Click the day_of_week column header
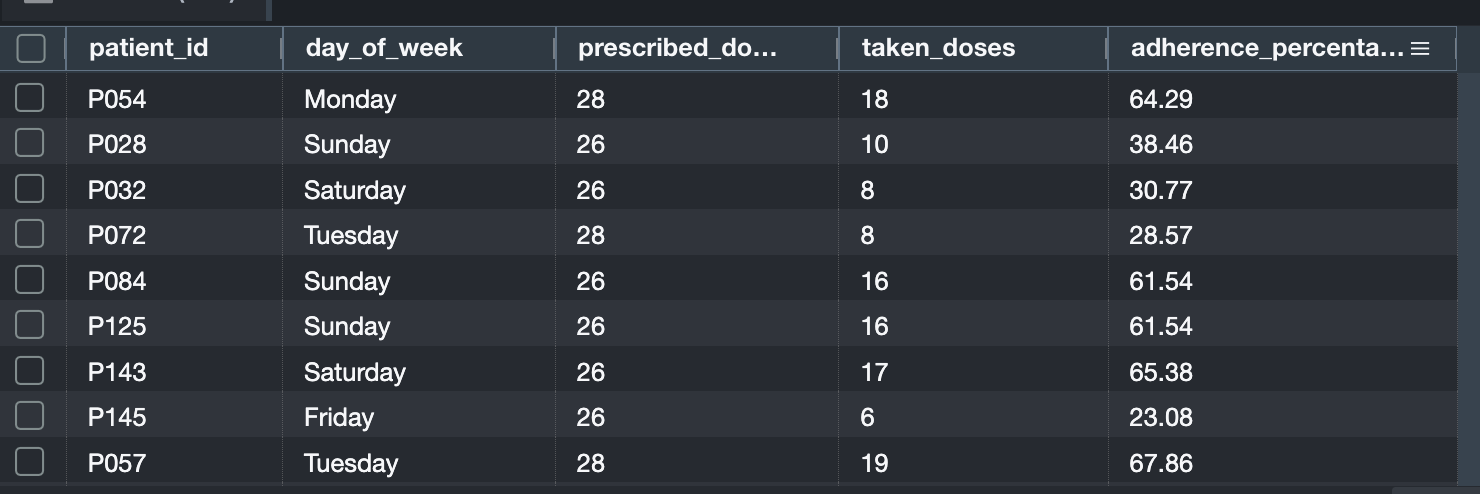This screenshot has height=494, width=1480. click(384, 48)
